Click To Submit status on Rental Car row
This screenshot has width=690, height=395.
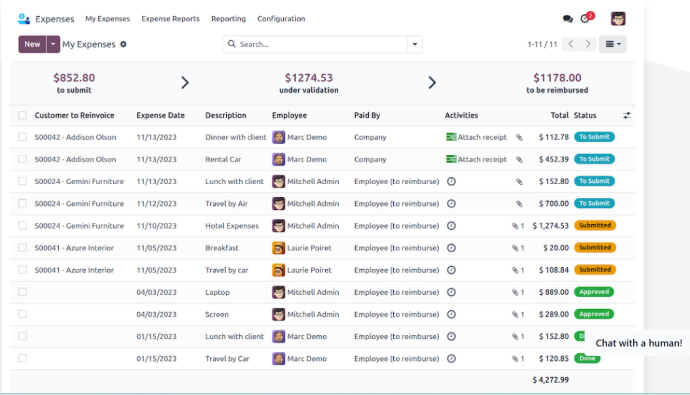point(594,159)
